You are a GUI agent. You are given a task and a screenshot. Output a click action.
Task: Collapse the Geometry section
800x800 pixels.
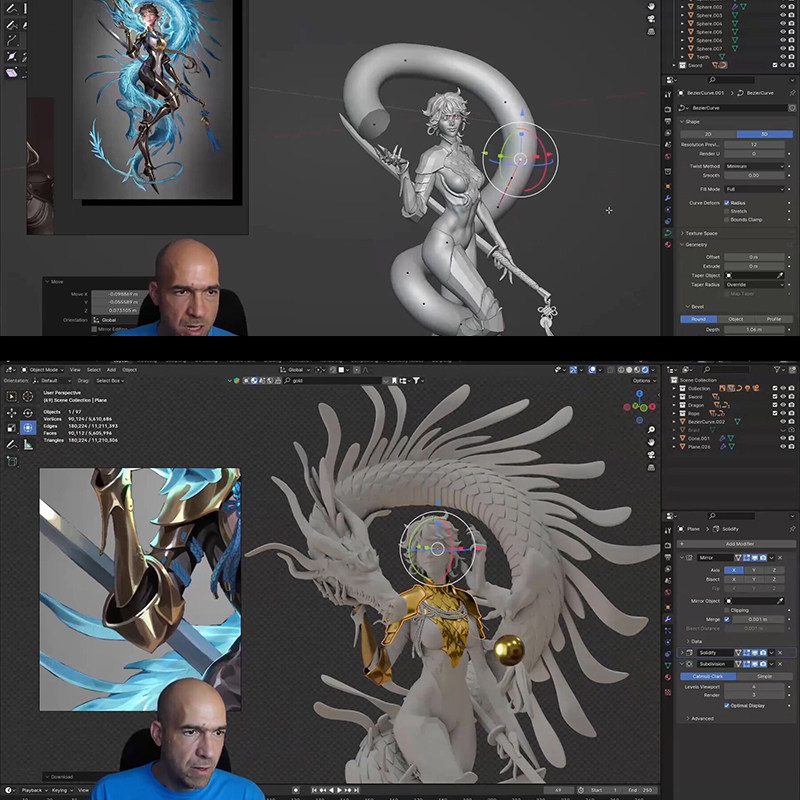click(x=695, y=245)
